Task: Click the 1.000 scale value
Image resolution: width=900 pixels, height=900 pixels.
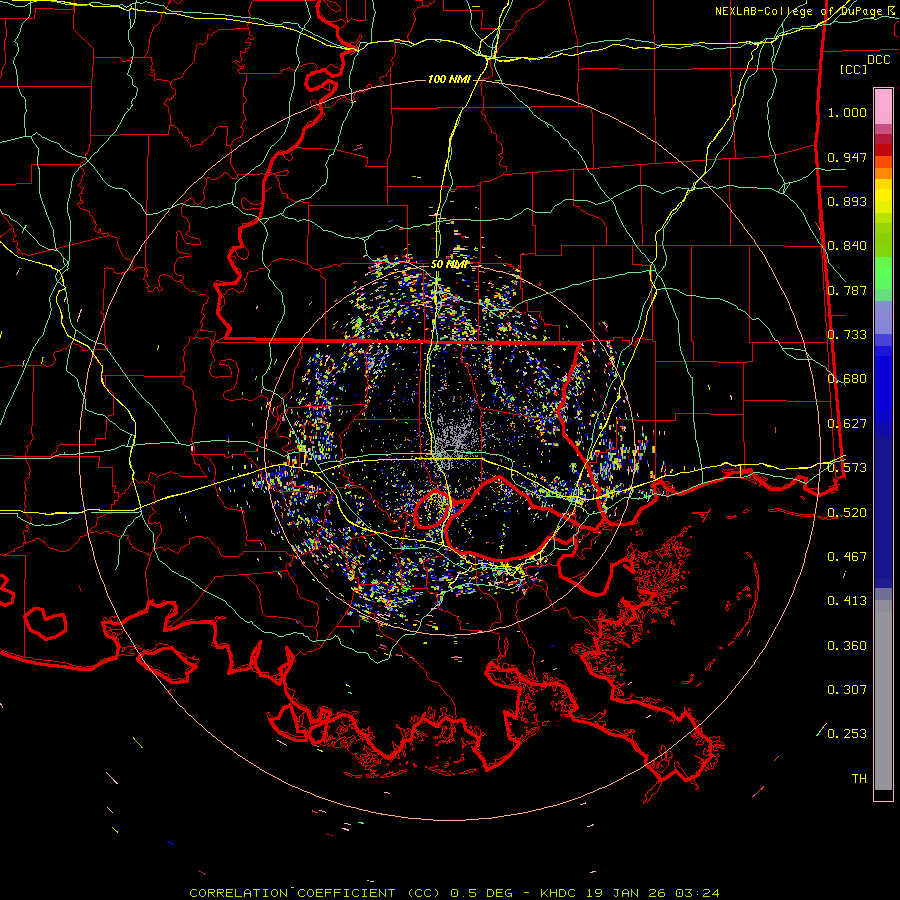Action: pyautogui.click(x=847, y=112)
